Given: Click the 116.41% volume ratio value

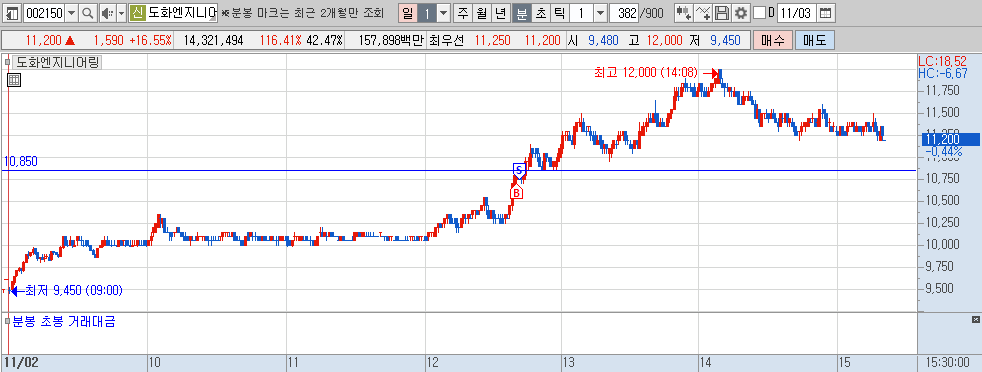Looking at the screenshot, I should (281, 41).
